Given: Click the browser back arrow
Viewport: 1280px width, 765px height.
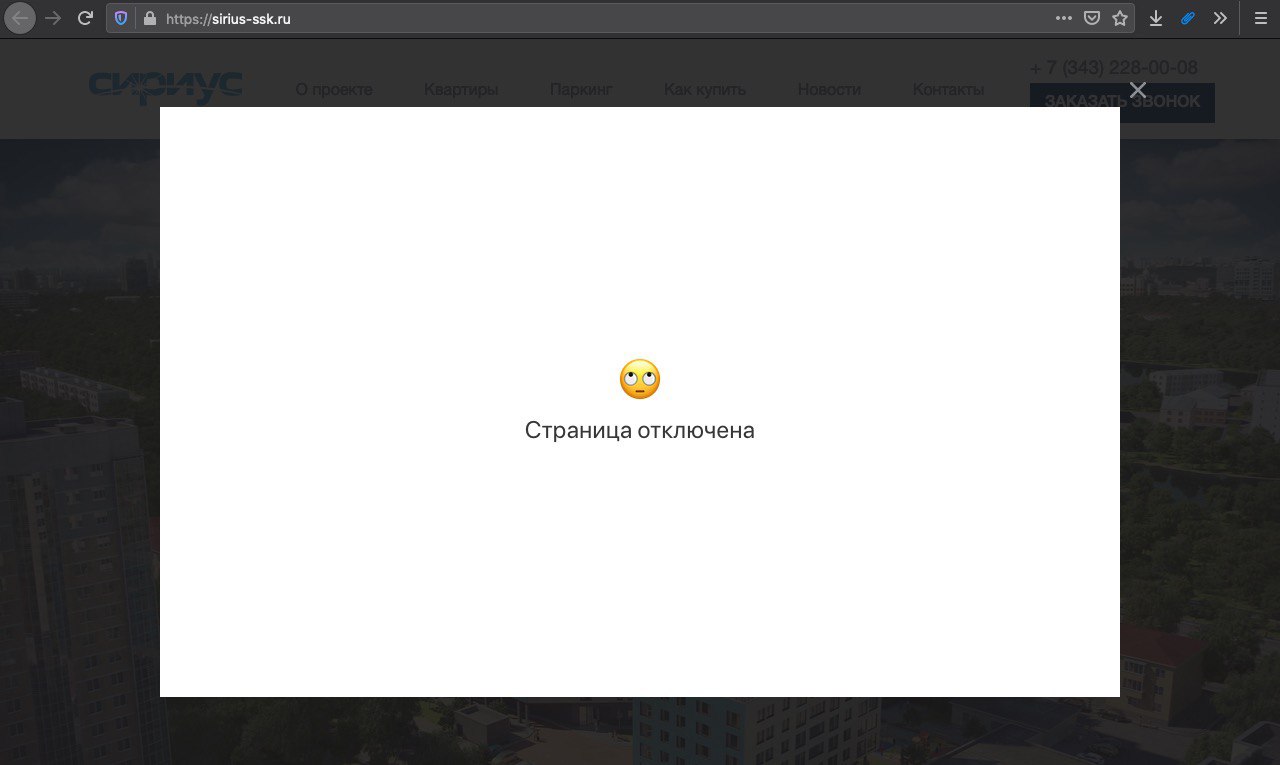Looking at the screenshot, I should (20, 18).
